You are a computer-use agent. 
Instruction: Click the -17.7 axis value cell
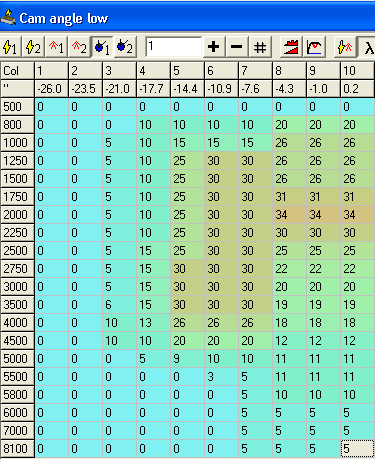coord(154,89)
